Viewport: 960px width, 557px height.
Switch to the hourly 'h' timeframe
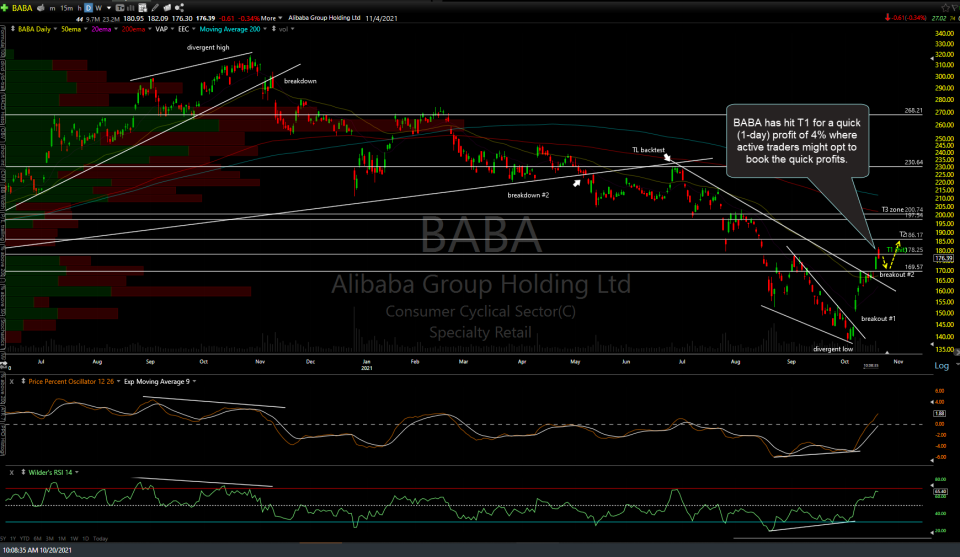coord(79,9)
